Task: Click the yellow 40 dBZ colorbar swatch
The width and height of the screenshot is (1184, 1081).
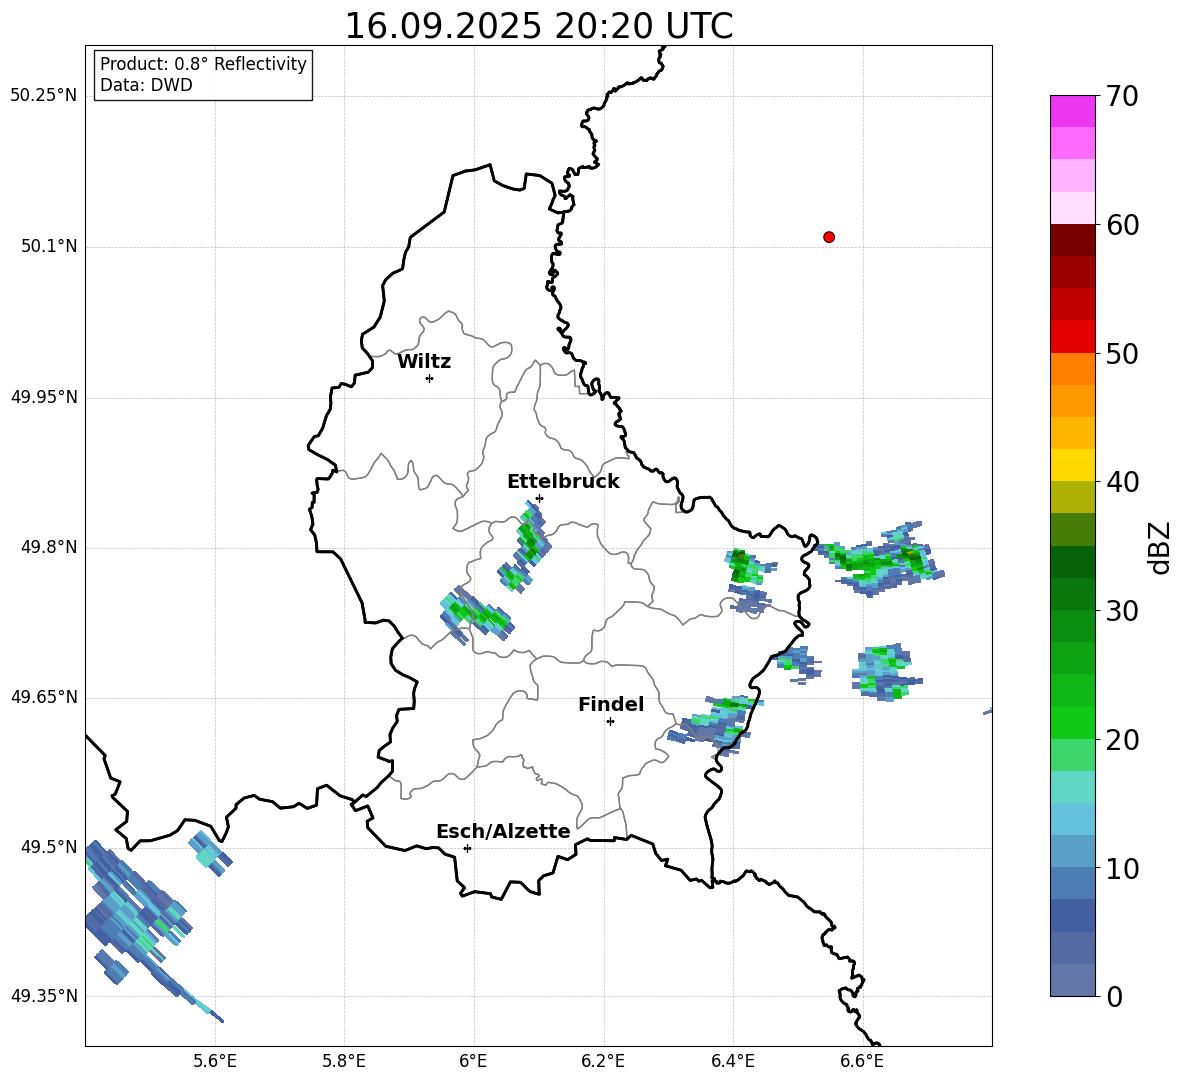Action: 1072,465
